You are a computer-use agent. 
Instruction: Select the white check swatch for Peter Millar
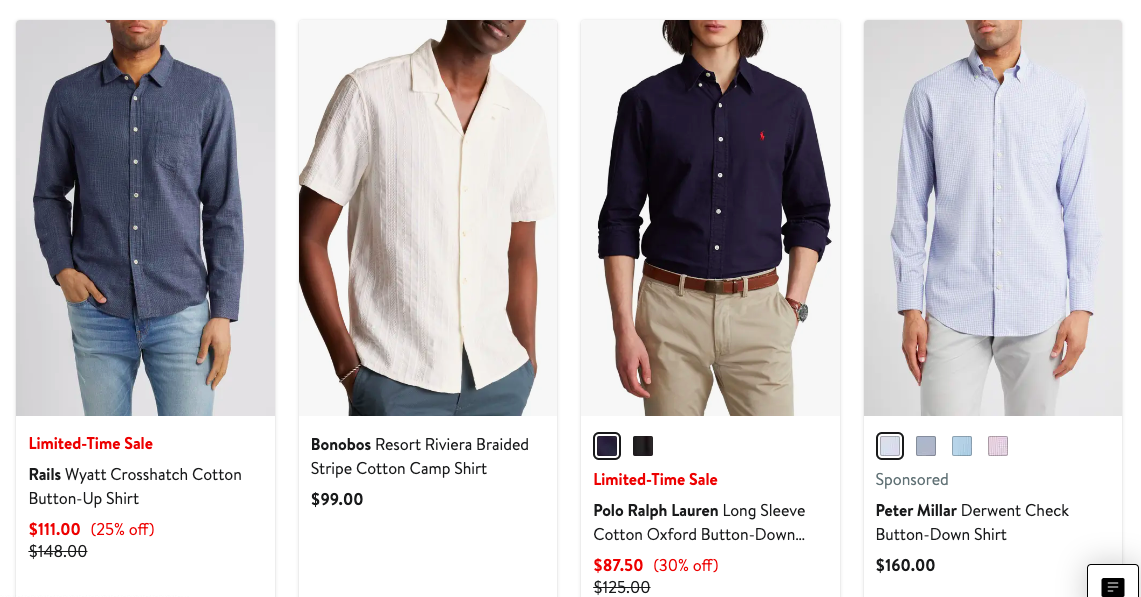(889, 446)
